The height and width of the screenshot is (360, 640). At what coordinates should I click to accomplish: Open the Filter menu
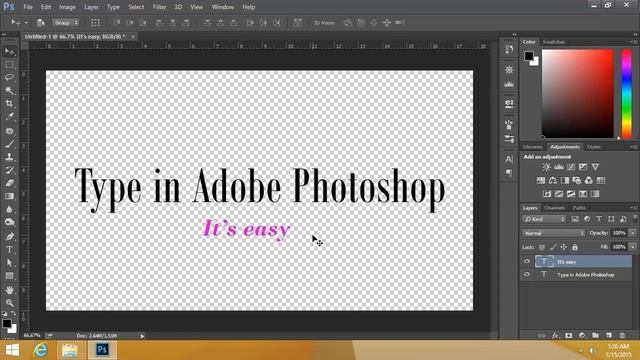pos(159,7)
